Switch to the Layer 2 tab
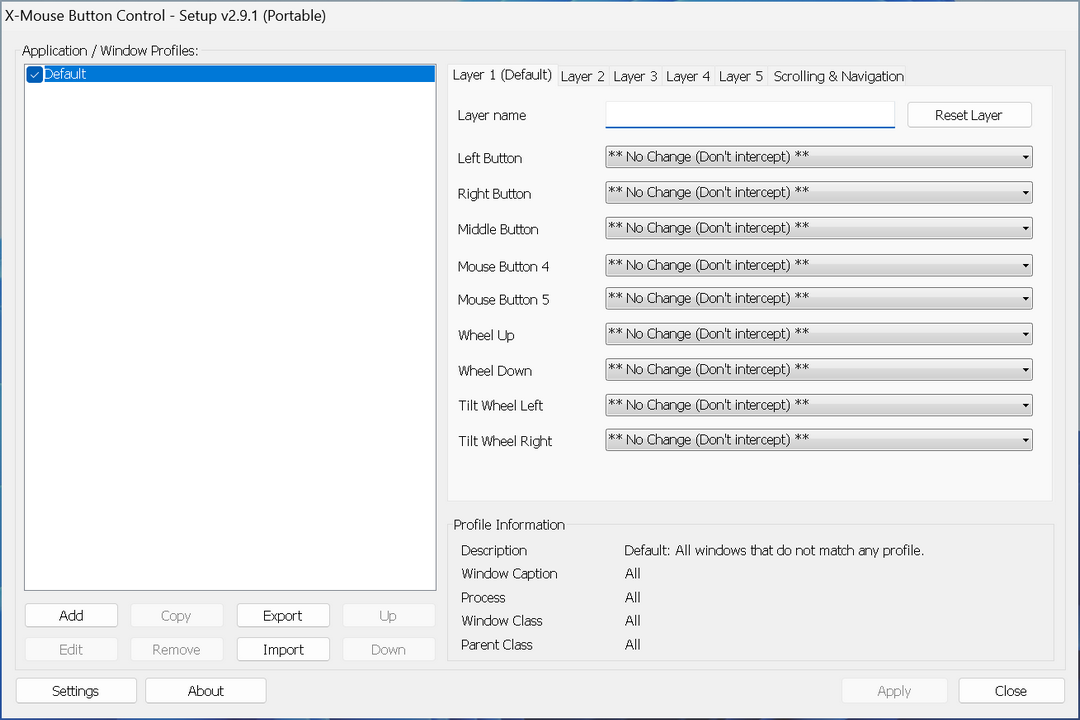 point(582,77)
